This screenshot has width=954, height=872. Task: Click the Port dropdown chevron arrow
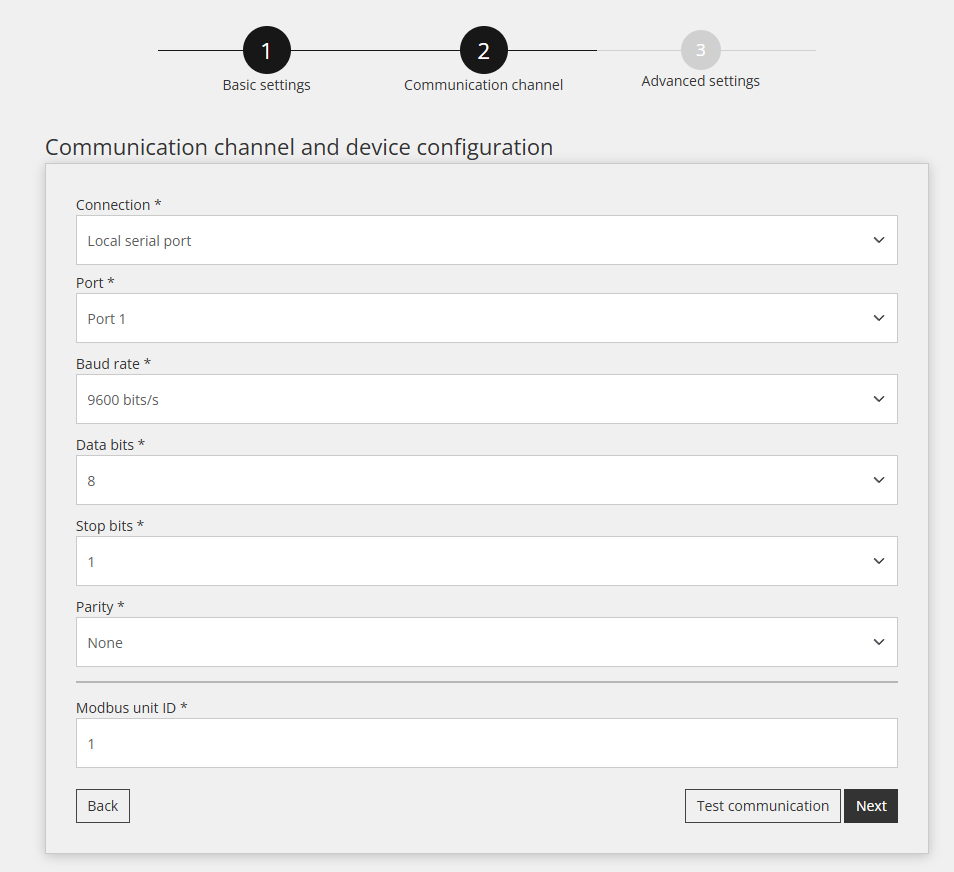(x=879, y=318)
